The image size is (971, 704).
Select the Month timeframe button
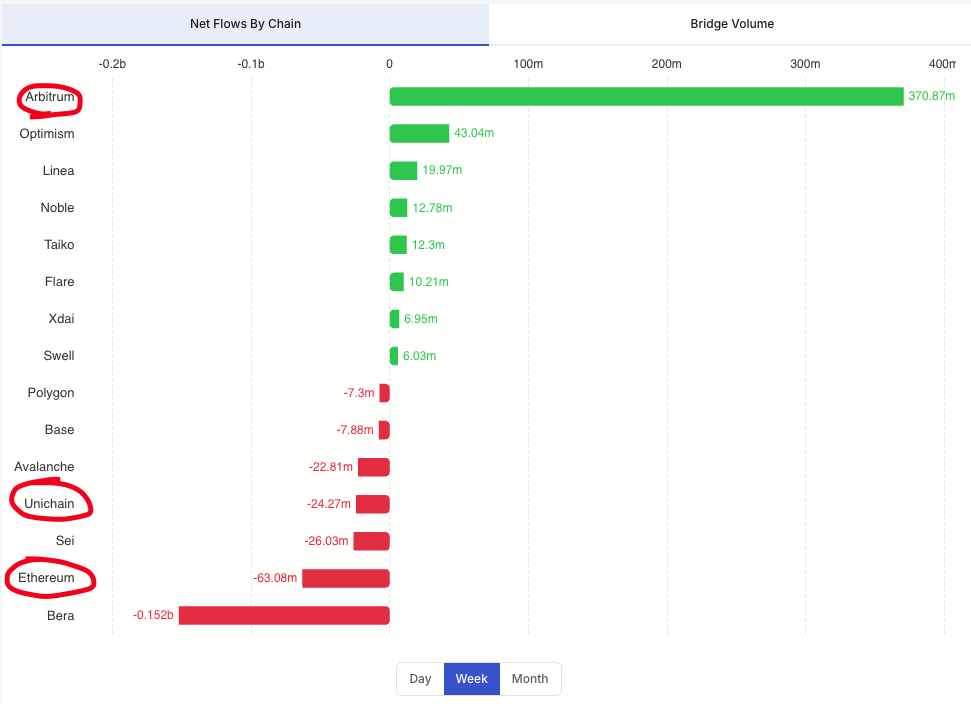[530, 679]
